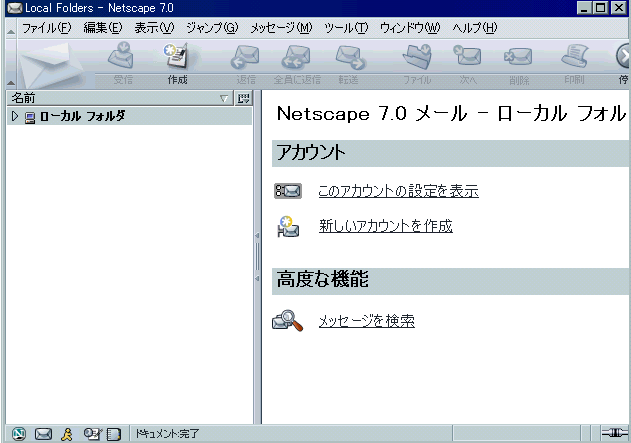Open Navigator from the status bar icon
Viewport: 631px width, 443px height.
click(x=19, y=434)
